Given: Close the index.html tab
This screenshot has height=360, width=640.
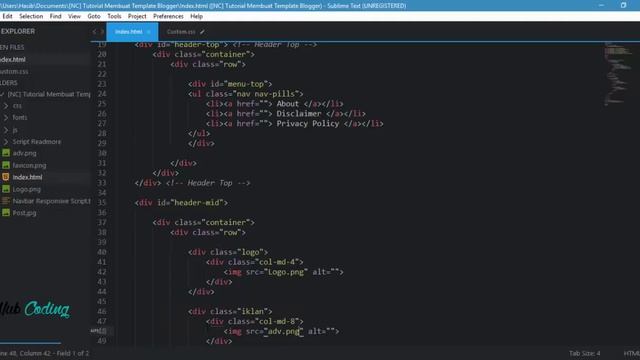Looking at the screenshot, I should point(149,32).
